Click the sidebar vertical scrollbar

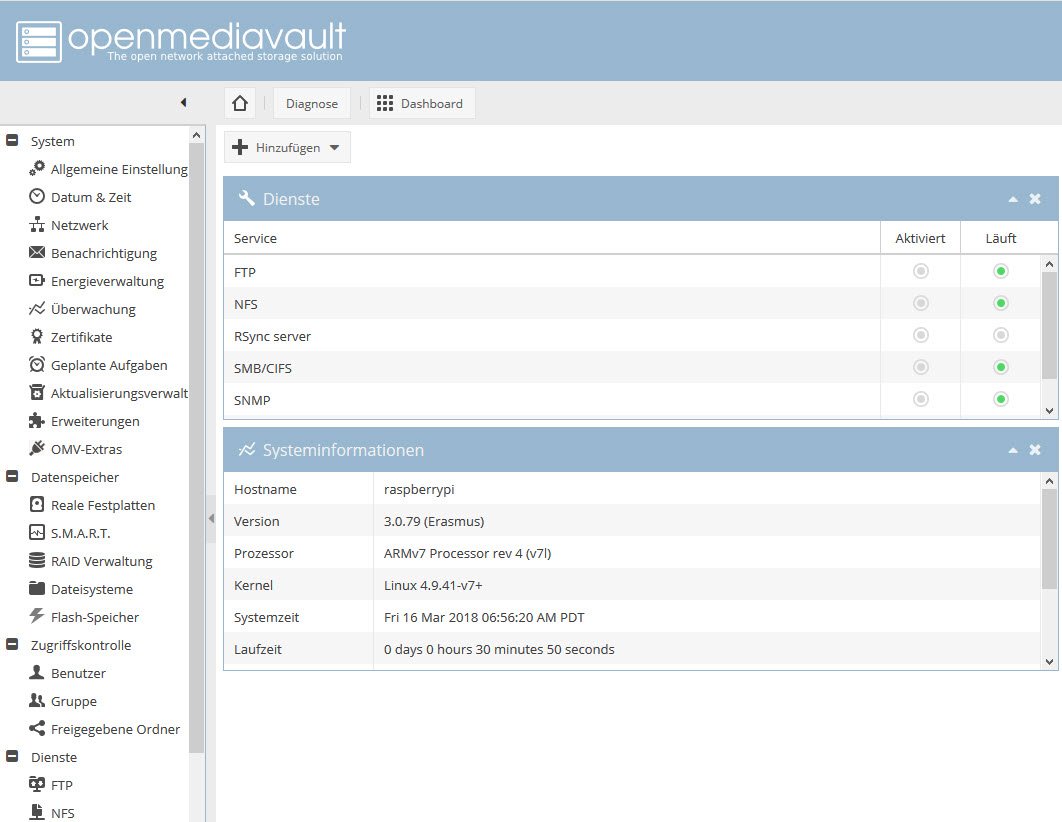click(x=196, y=447)
